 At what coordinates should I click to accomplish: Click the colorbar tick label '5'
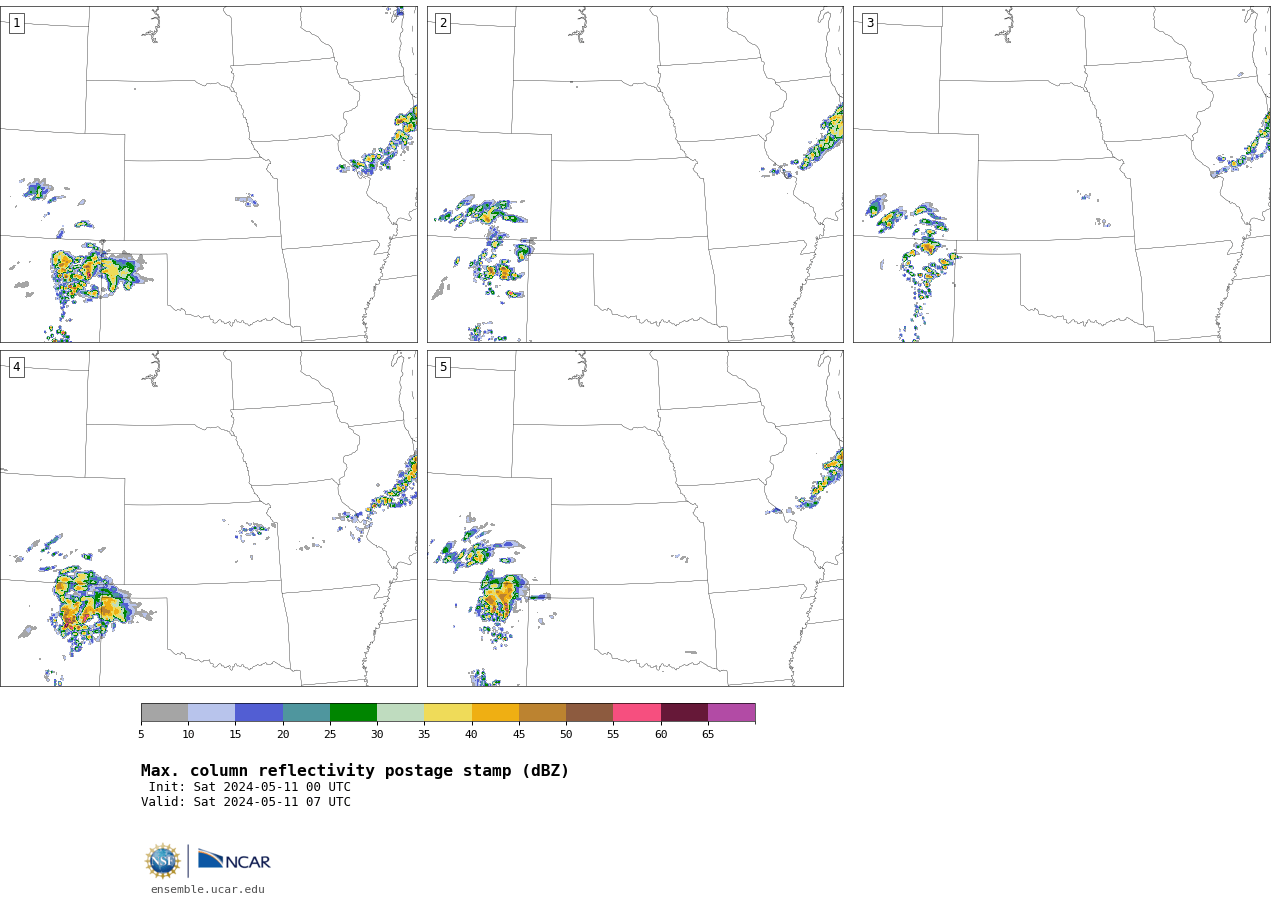141,735
